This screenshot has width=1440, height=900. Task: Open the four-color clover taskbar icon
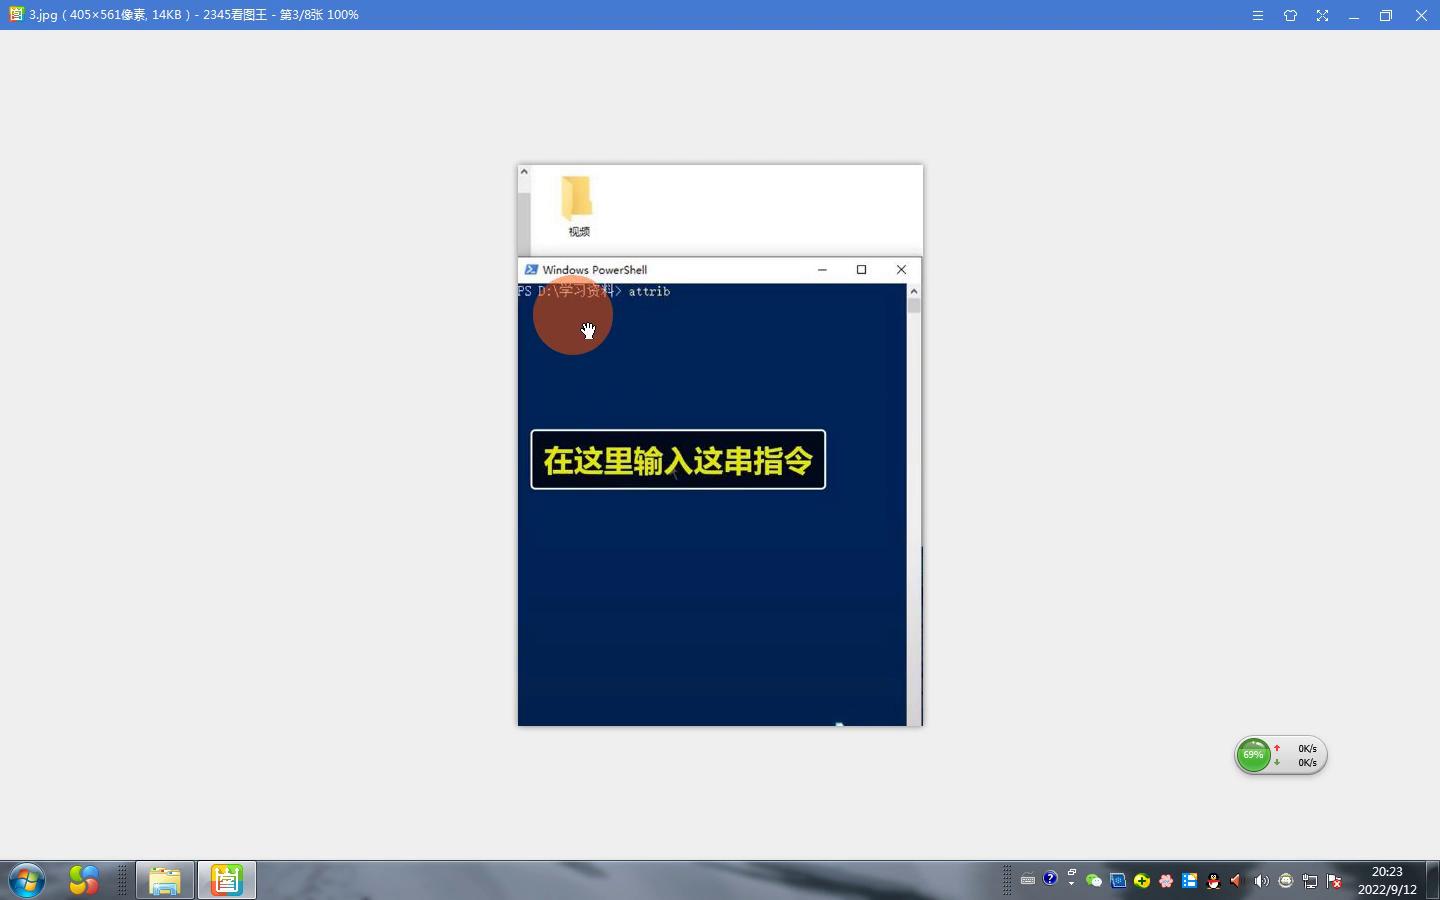click(84, 880)
